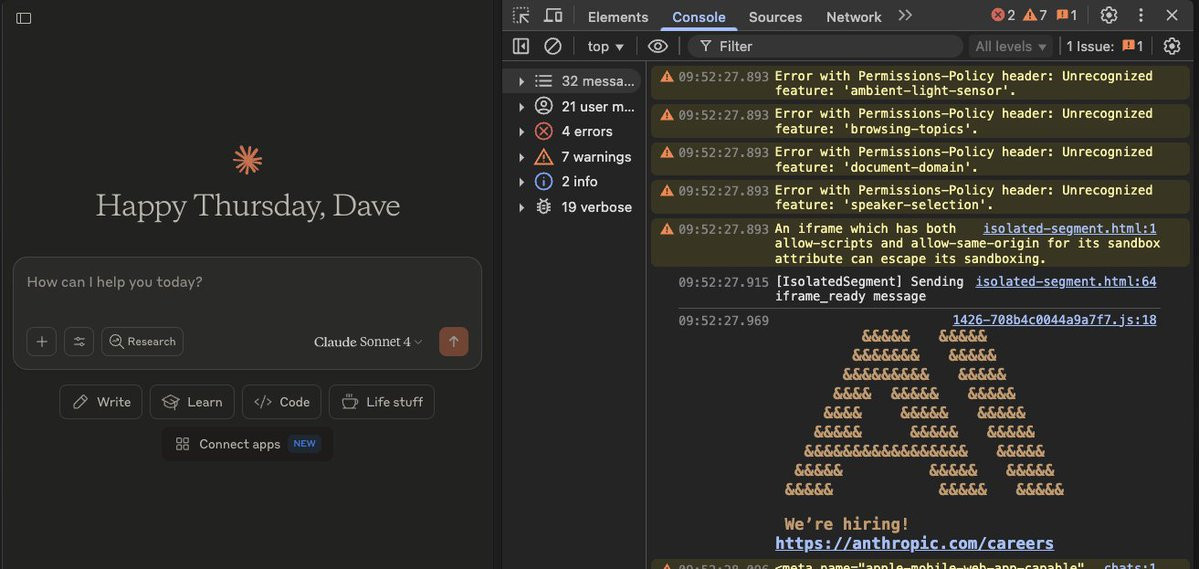The height and width of the screenshot is (569, 1199).
Task: Expand the 32 messages group
Action: 522,81
